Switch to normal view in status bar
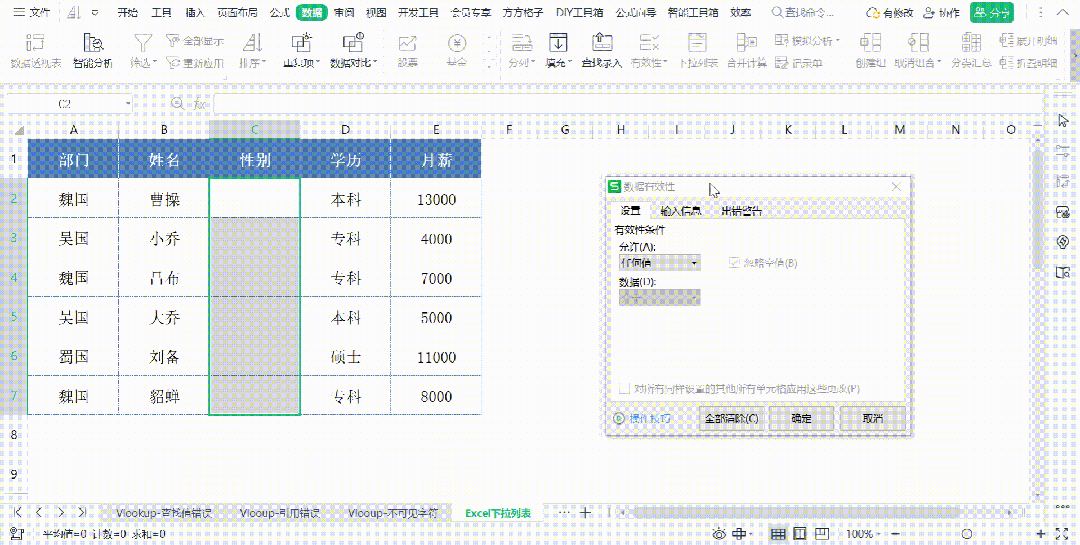 coord(778,534)
